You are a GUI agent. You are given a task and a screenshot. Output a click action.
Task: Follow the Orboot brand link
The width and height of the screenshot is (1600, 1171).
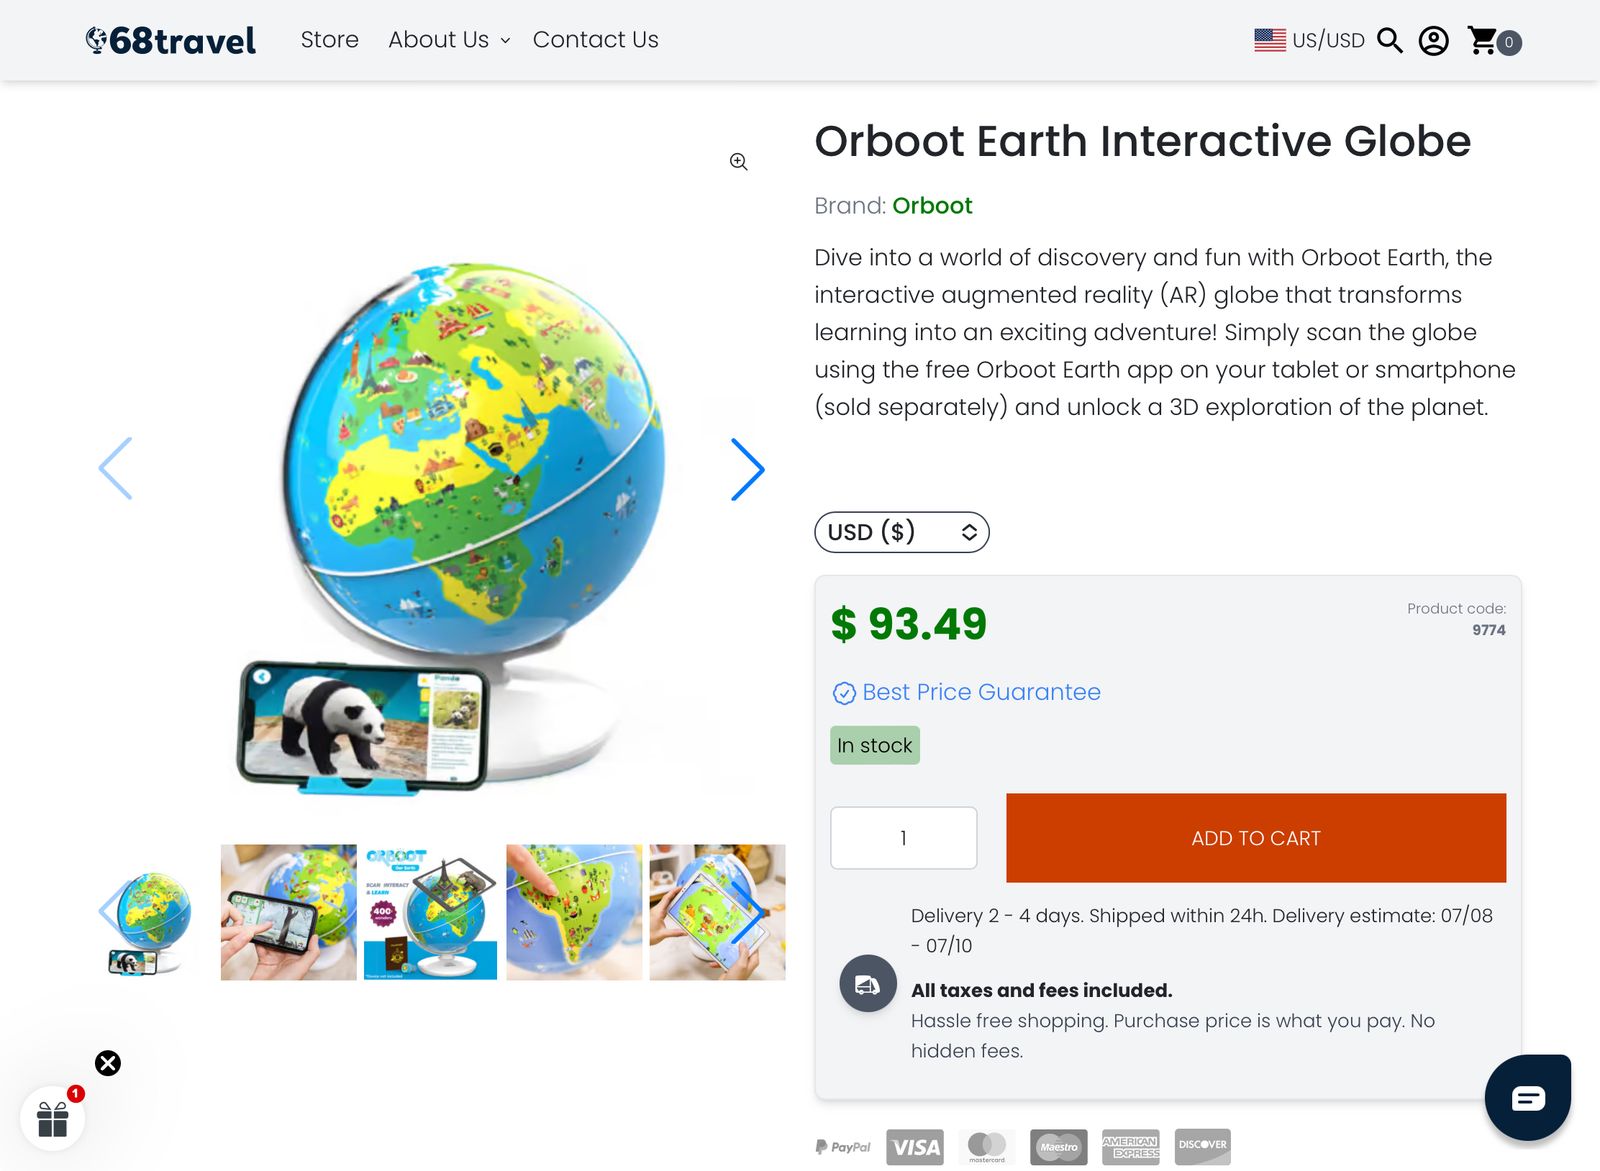[932, 206]
